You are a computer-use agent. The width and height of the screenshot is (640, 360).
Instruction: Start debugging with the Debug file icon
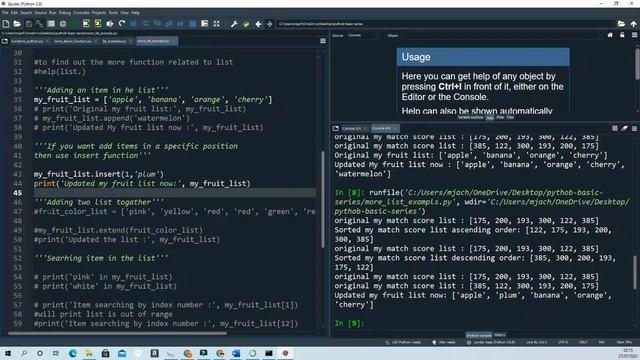133,24
